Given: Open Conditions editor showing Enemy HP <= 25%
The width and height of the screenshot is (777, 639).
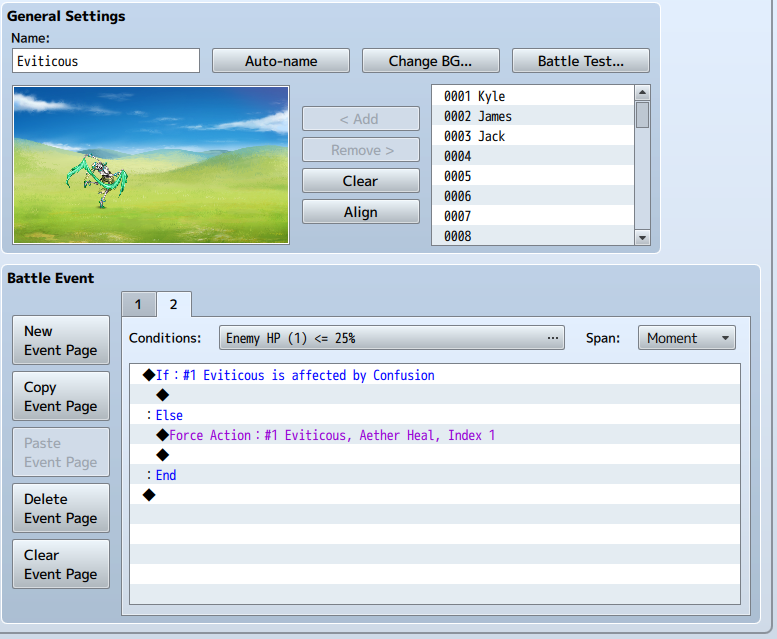Looking at the screenshot, I should click(391, 338).
